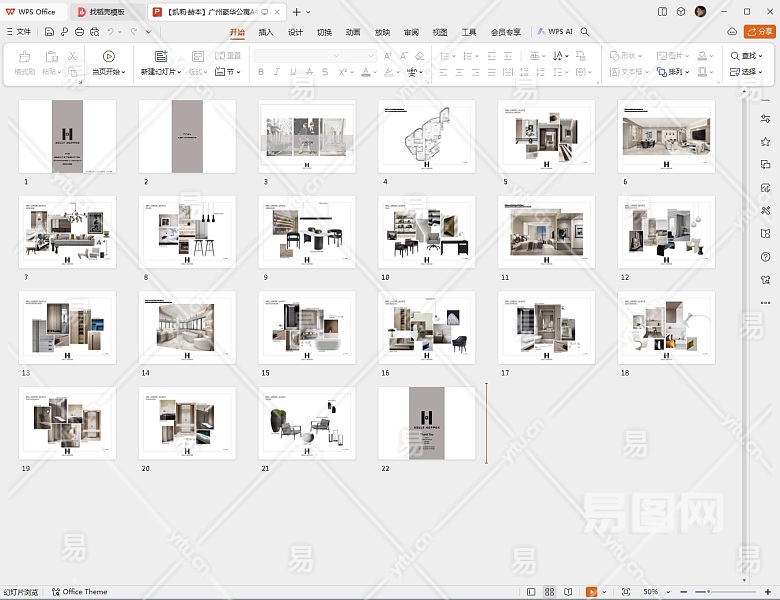Image resolution: width=780 pixels, height=600 pixels.
Task: Select slide 14 thumbnail
Action: coord(187,327)
